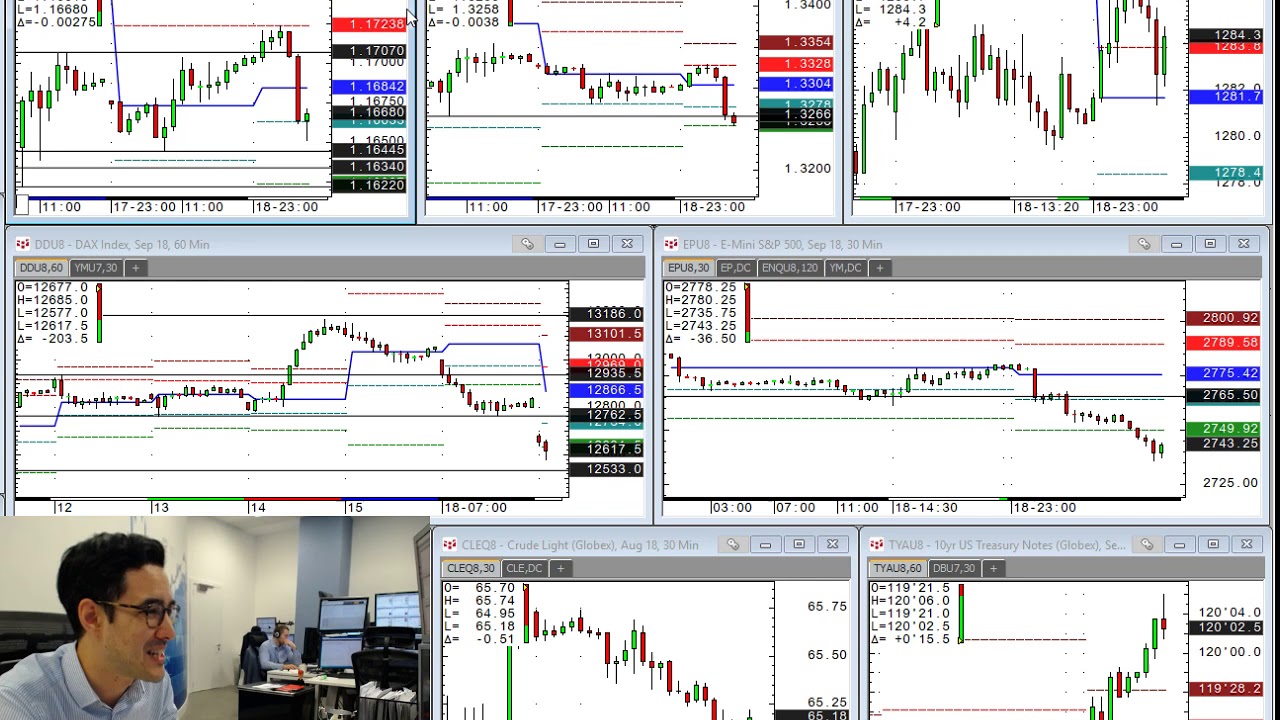Click the red 2789.58 price label
The image size is (1280, 720).
click(1225, 343)
